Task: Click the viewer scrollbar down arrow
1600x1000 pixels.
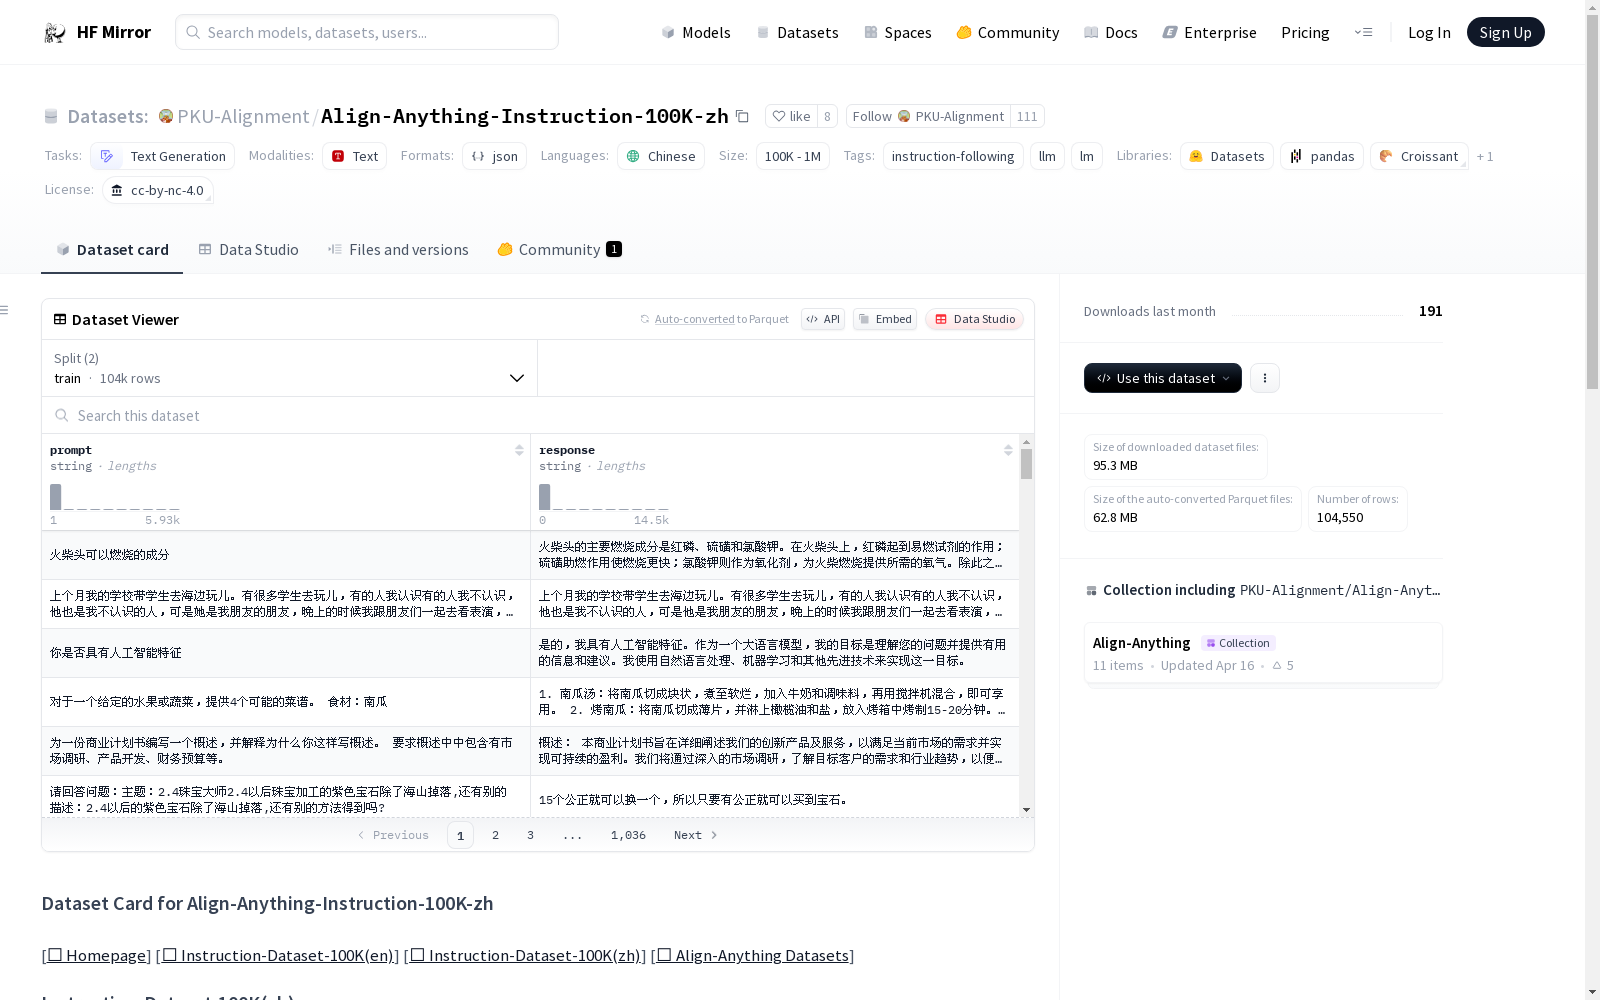Action: [1026, 810]
